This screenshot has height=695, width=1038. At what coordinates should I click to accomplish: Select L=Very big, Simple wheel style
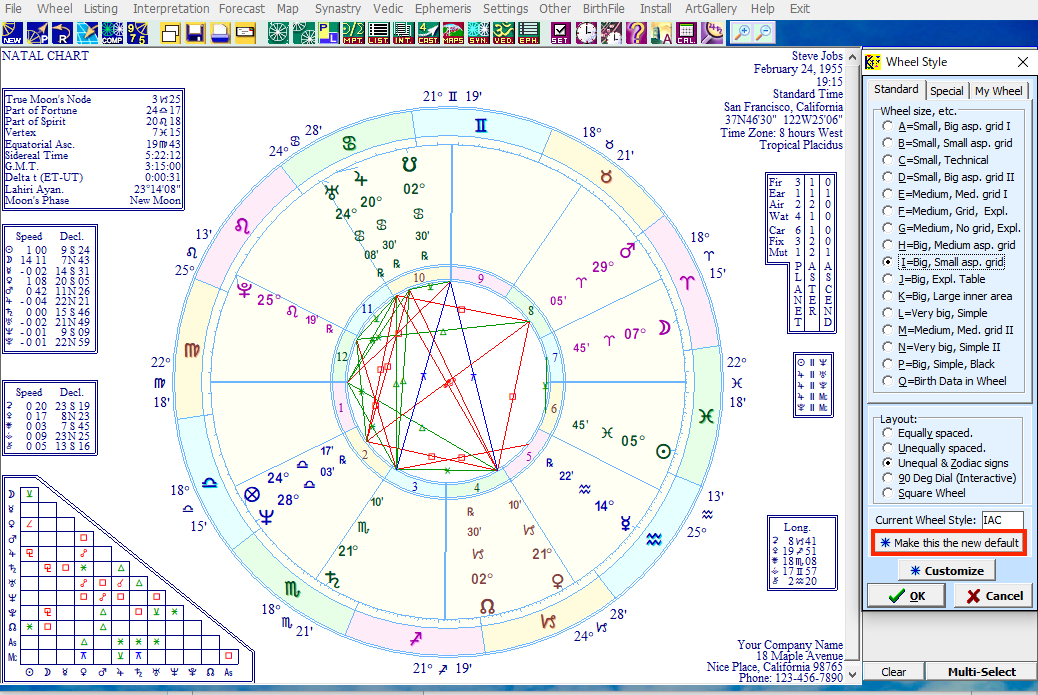tap(935, 313)
